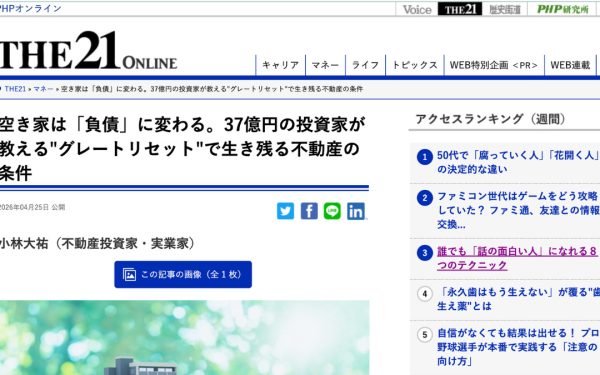600x375 pixels.
Task: Open the トピックス menu
Action: click(415, 65)
